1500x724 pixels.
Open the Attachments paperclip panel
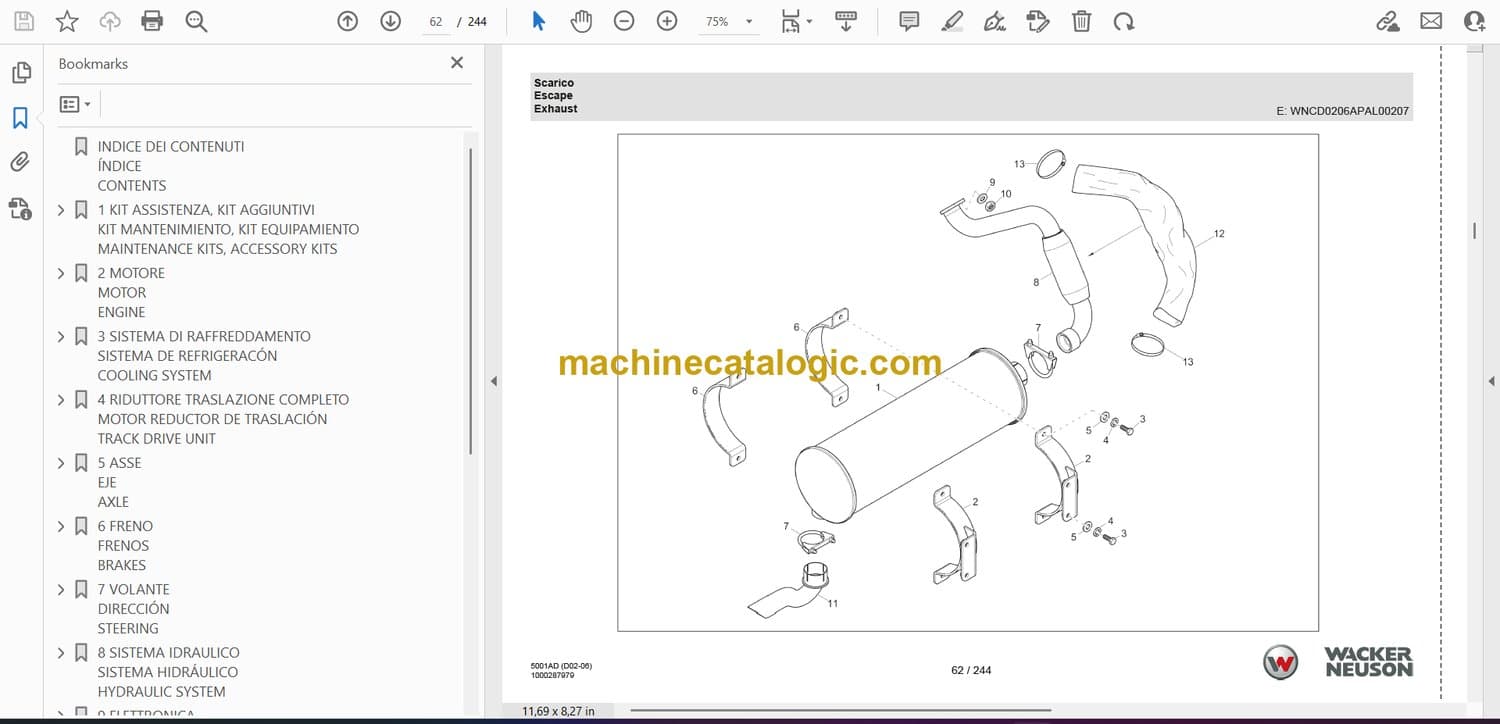pos(20,162)
